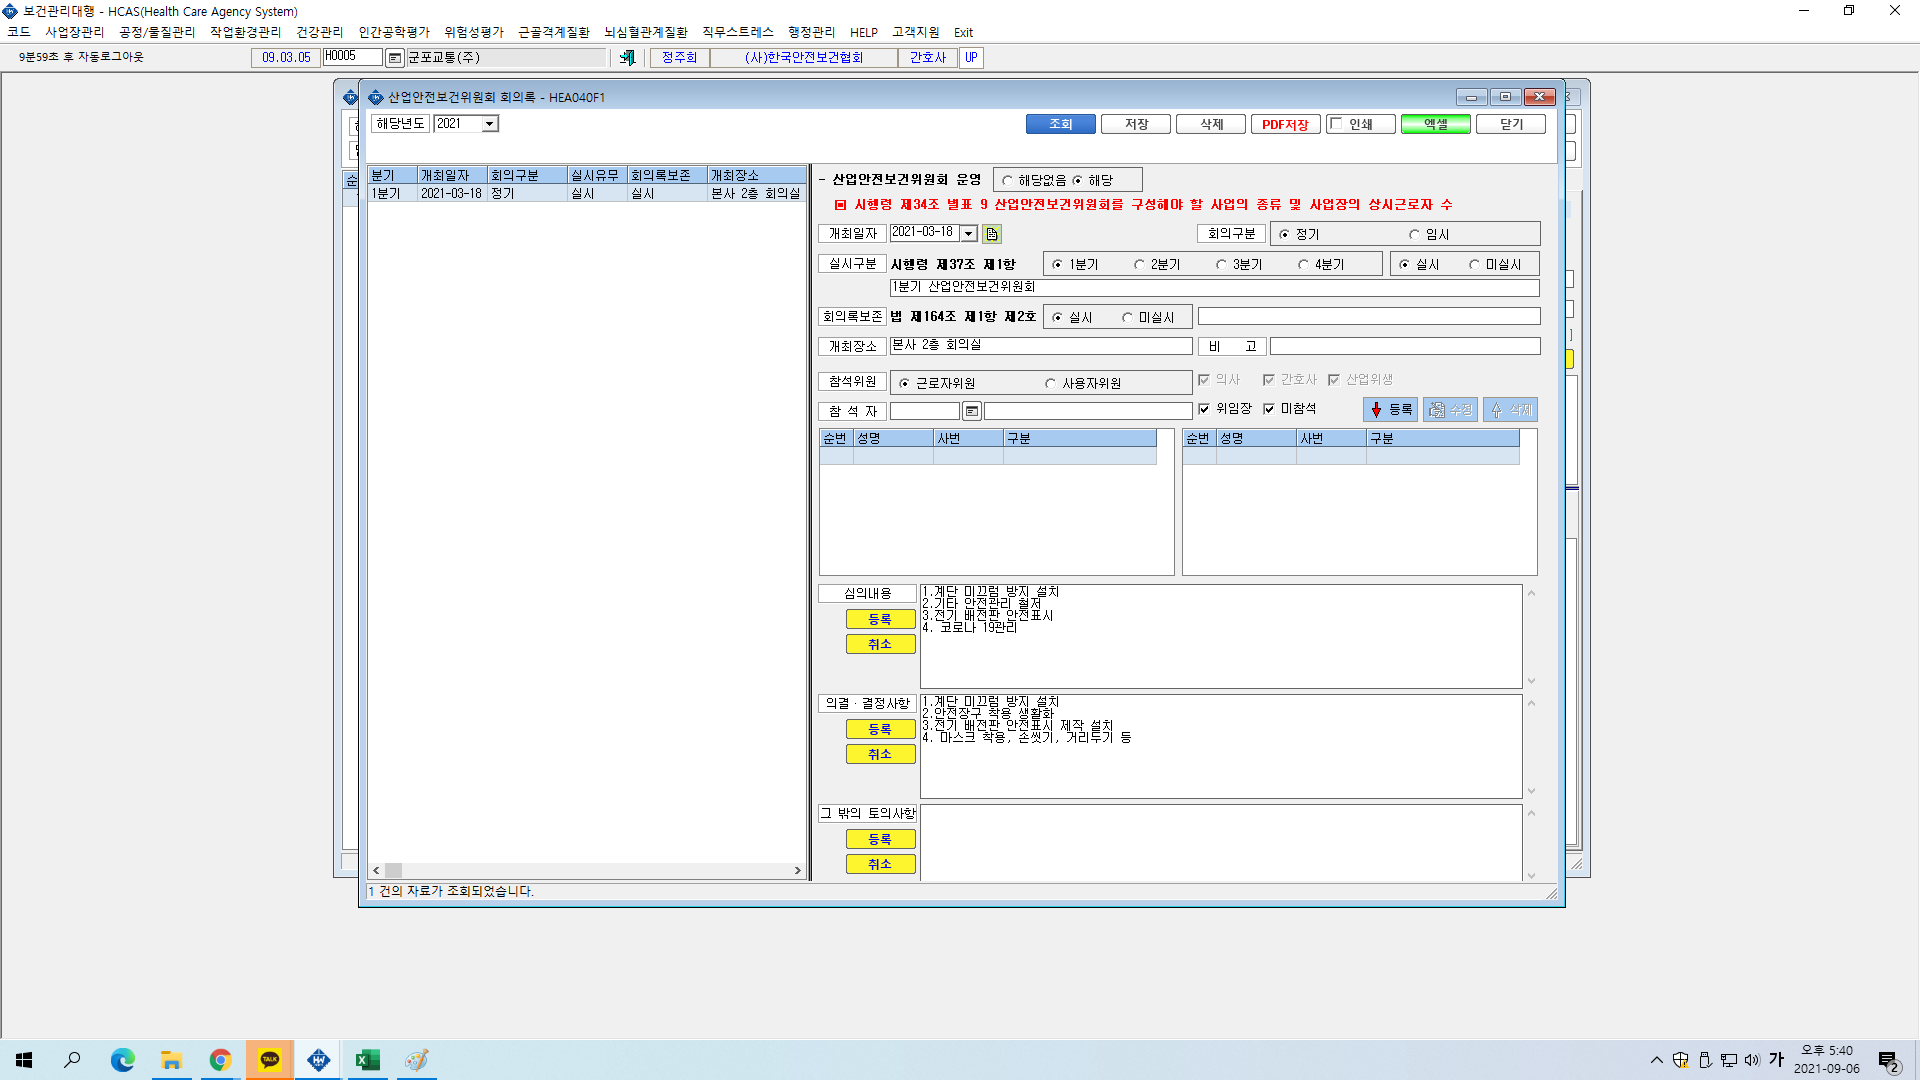Click the PDF저장 button
1920x1080 pixels.
click(x=1285, y=124)
